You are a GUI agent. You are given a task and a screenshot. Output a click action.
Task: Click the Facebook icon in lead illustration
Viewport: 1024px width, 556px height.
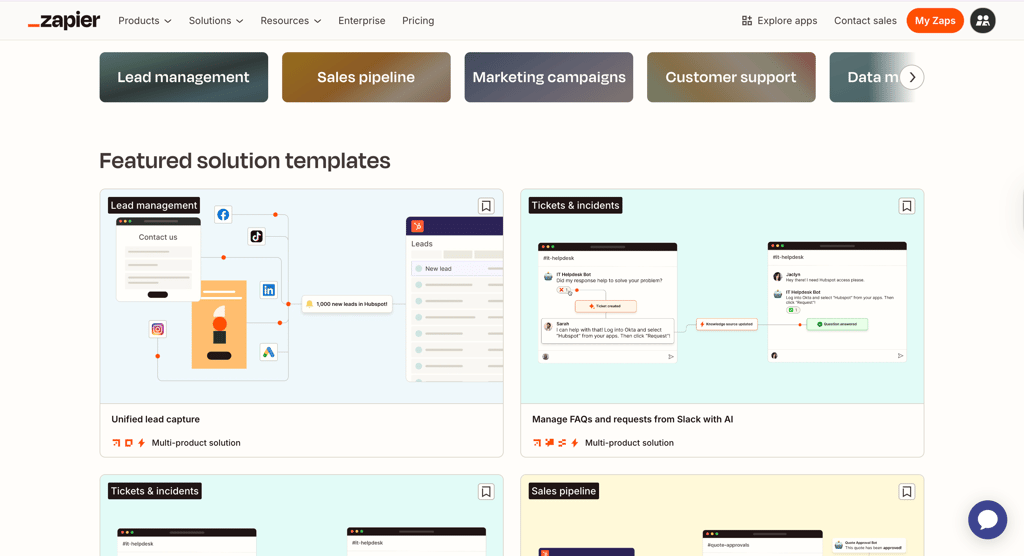(223, 214)
